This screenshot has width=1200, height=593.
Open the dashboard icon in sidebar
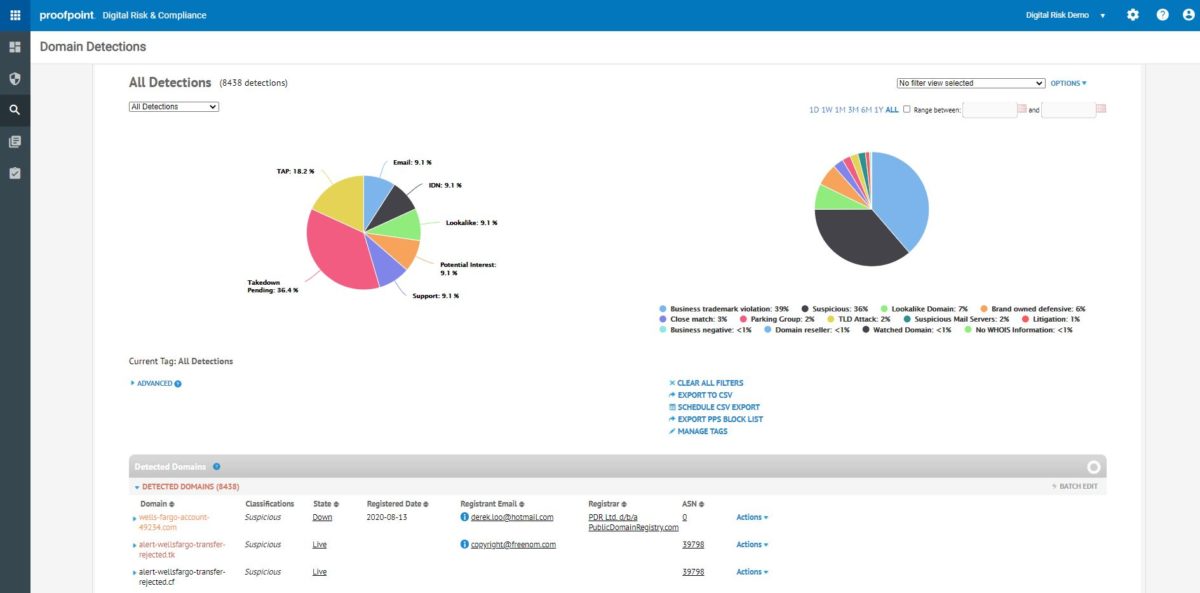coord(15,47)
